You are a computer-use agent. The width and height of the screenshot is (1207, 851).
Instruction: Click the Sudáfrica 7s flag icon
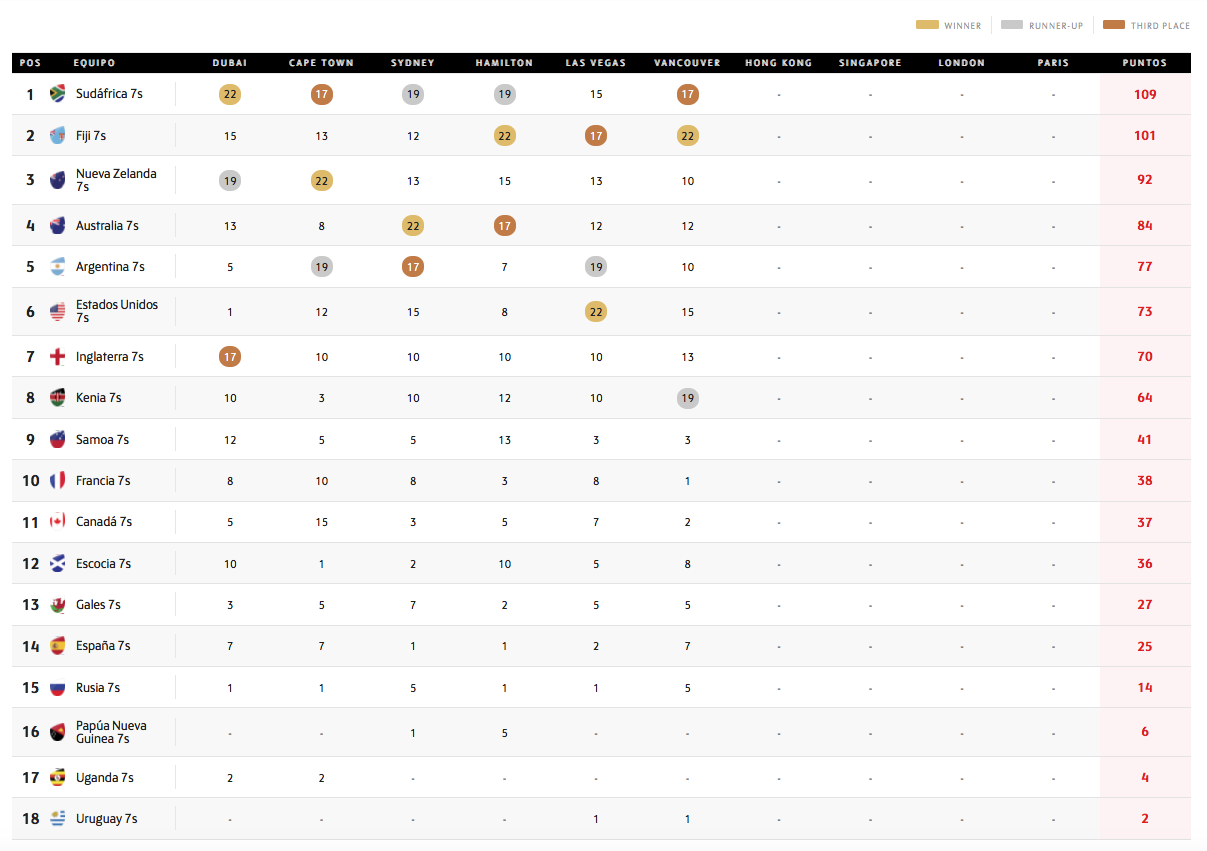tap(58, 94)
